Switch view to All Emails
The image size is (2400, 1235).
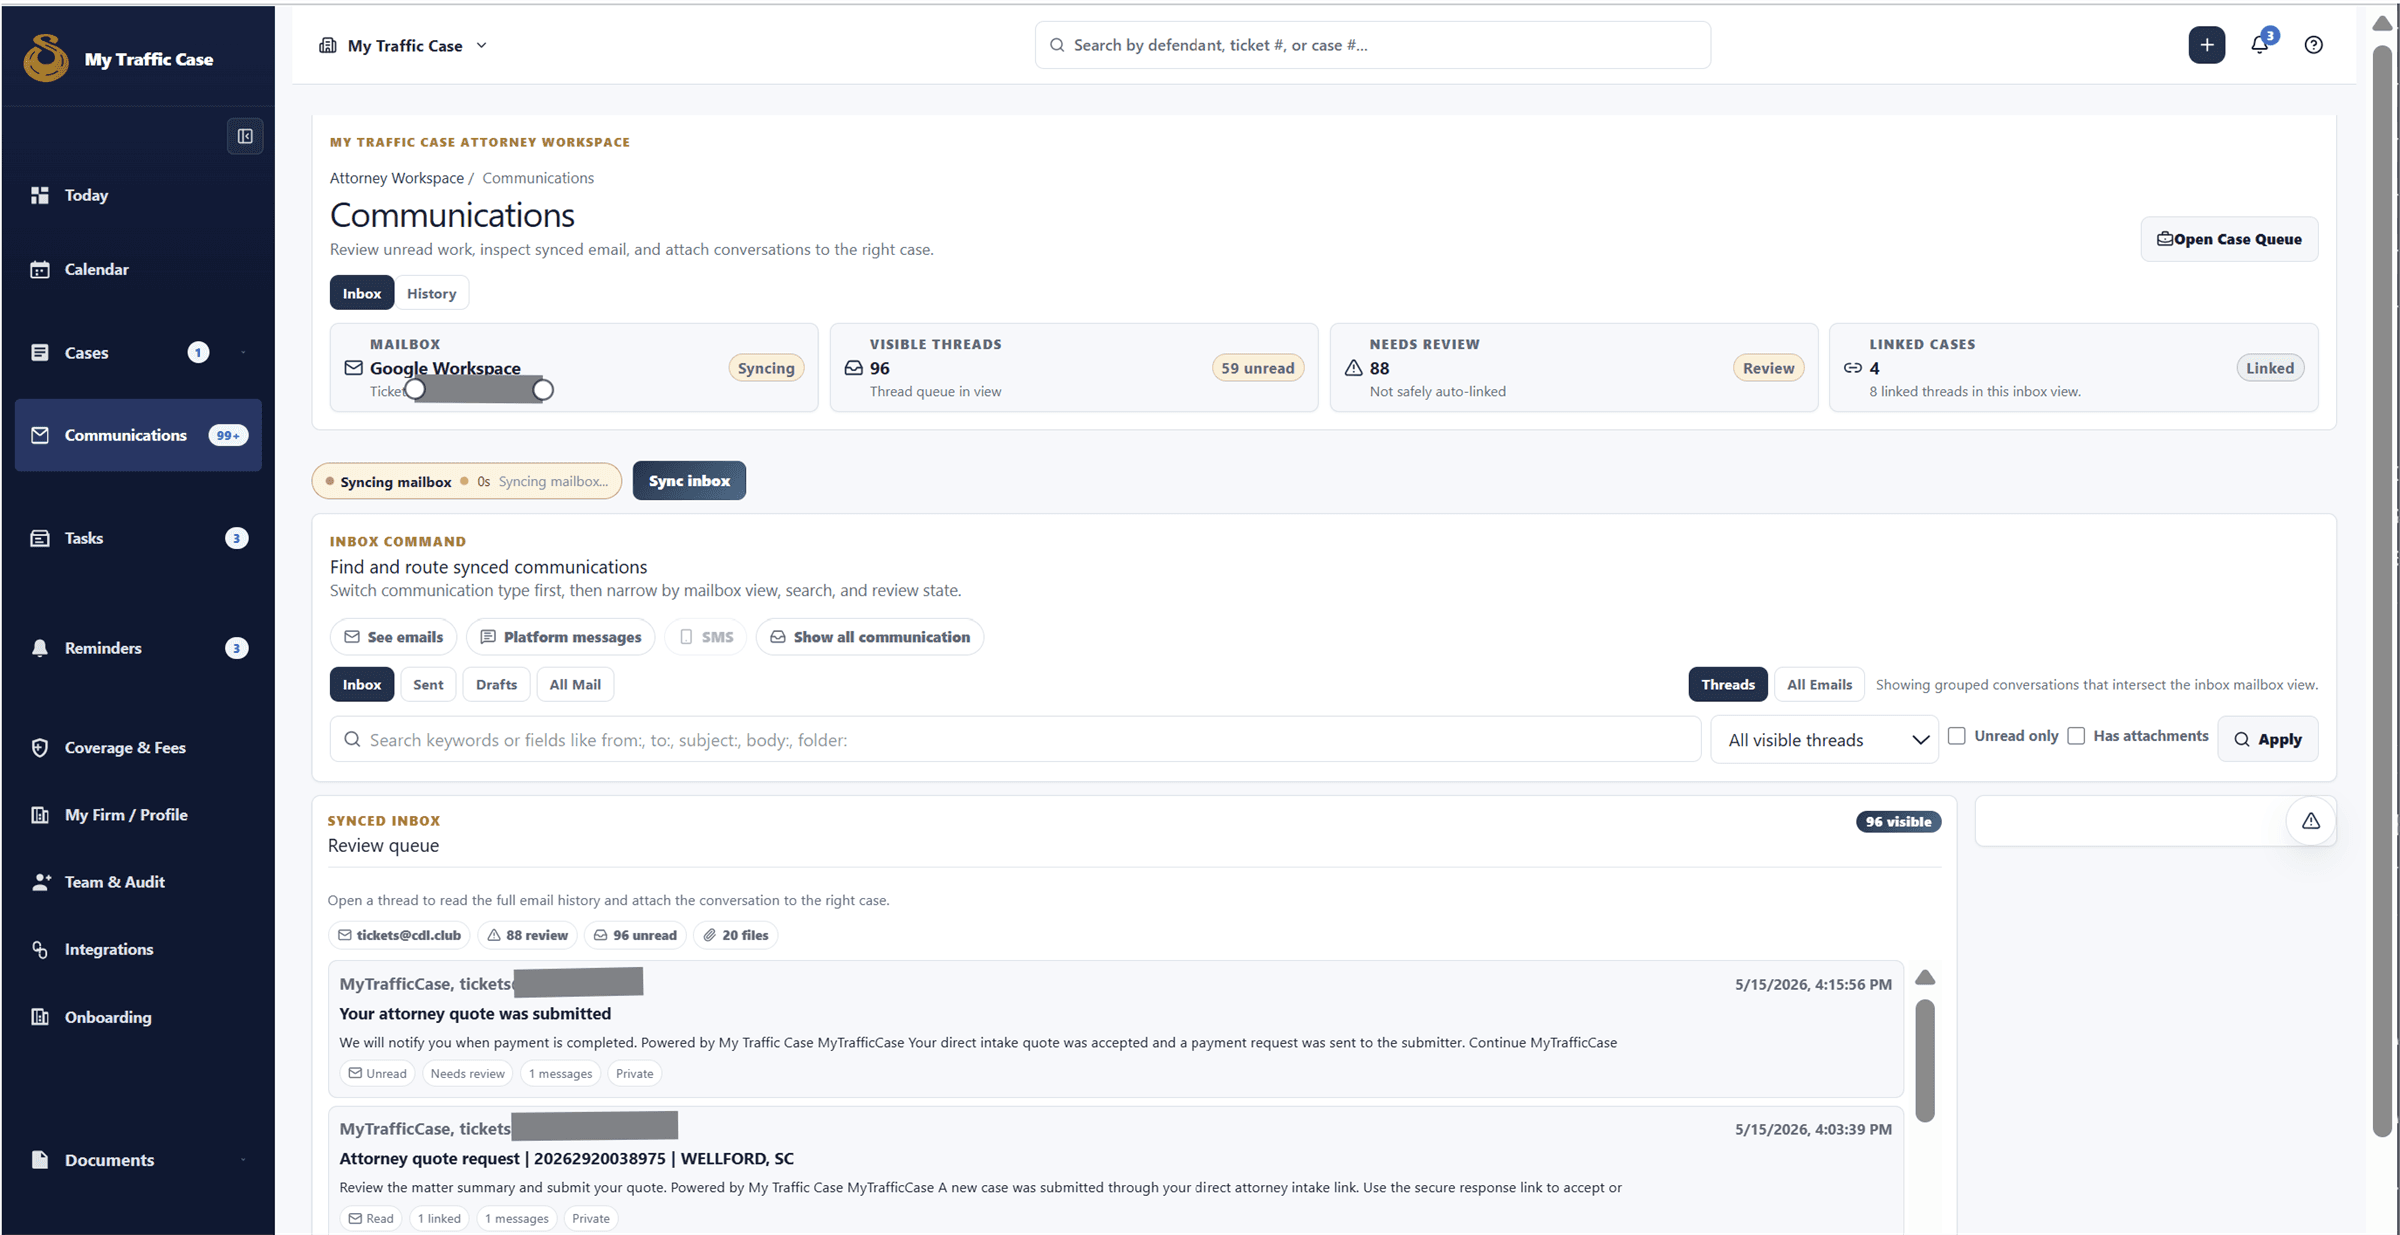(1819, 684)
